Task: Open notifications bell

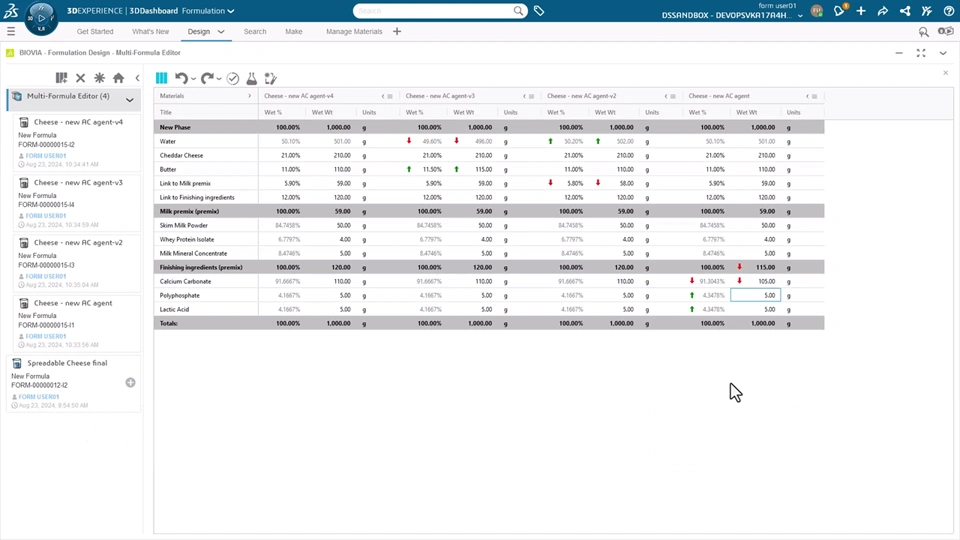Action: (x=839, y=10)
